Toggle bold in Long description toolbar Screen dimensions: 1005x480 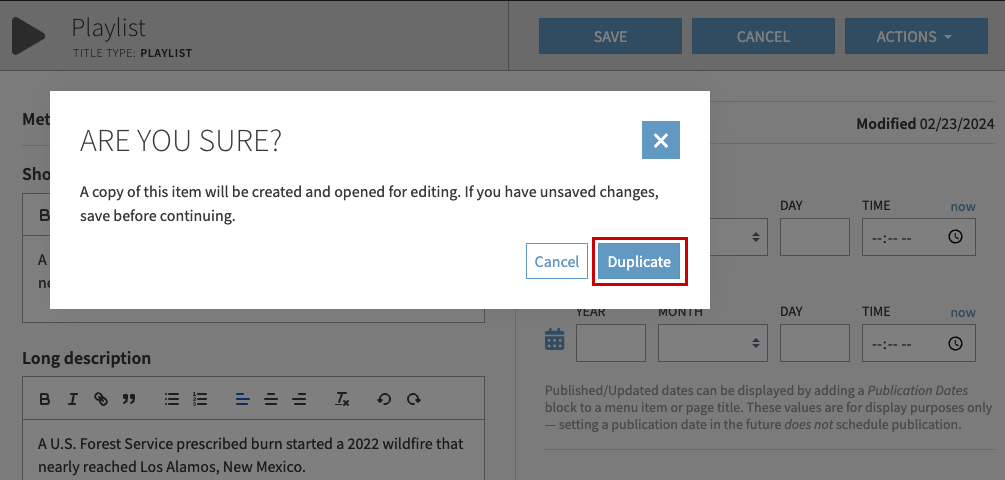(45, 399)
